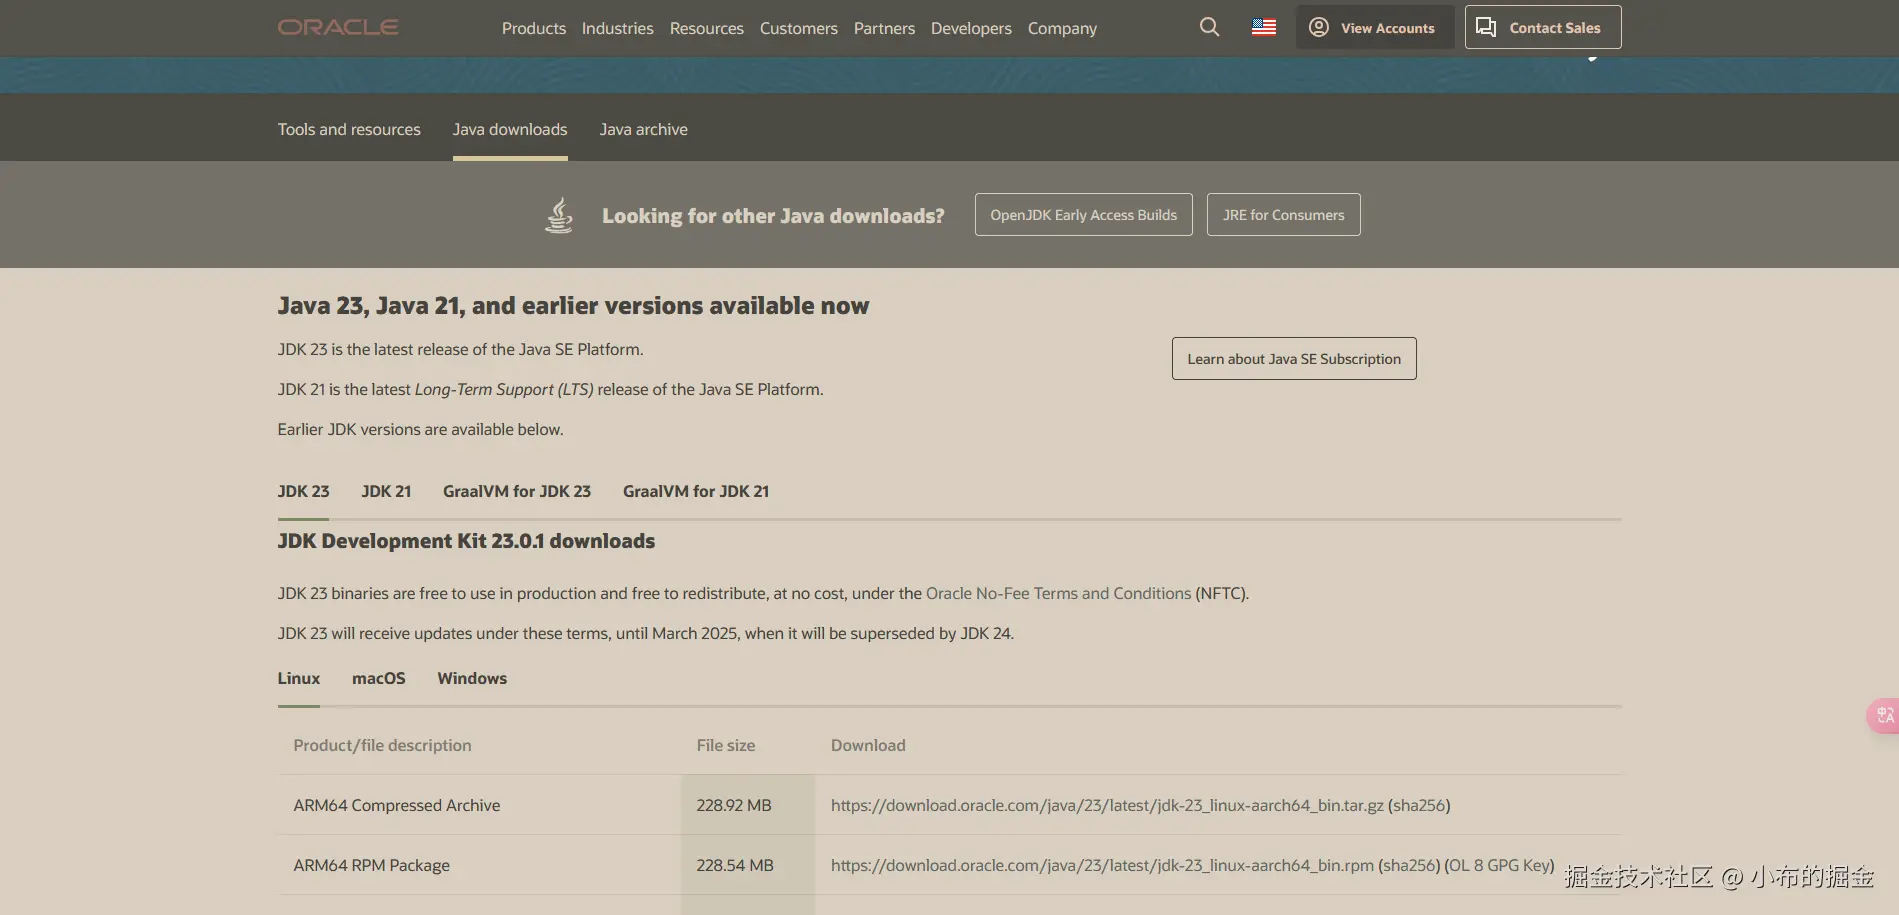Image resolution: width=1899 pixels, height=915 pixels.
Task: Learn about Java SE Subscription
Action: [1293, 359]
